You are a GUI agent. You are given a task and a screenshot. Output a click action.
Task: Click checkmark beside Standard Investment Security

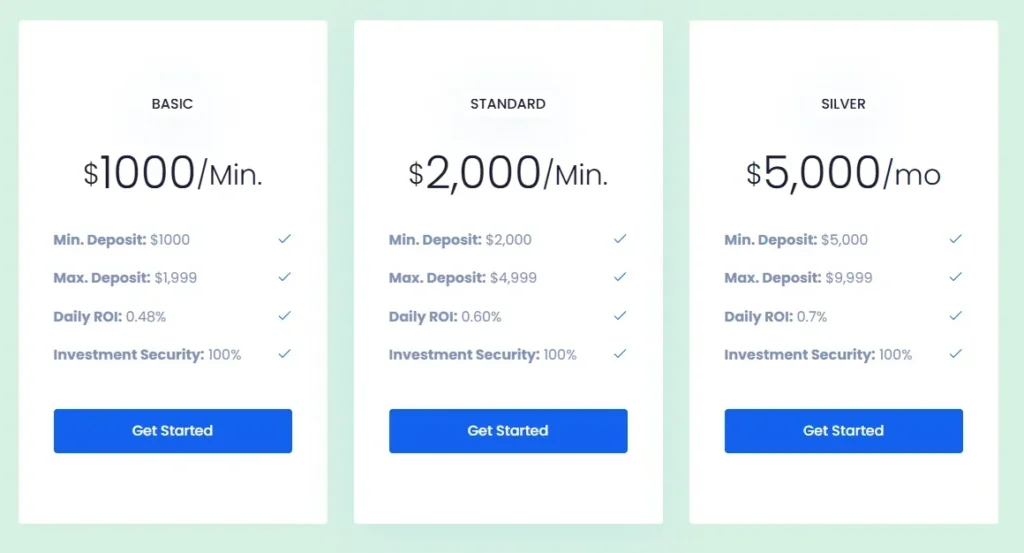[620, 353]
